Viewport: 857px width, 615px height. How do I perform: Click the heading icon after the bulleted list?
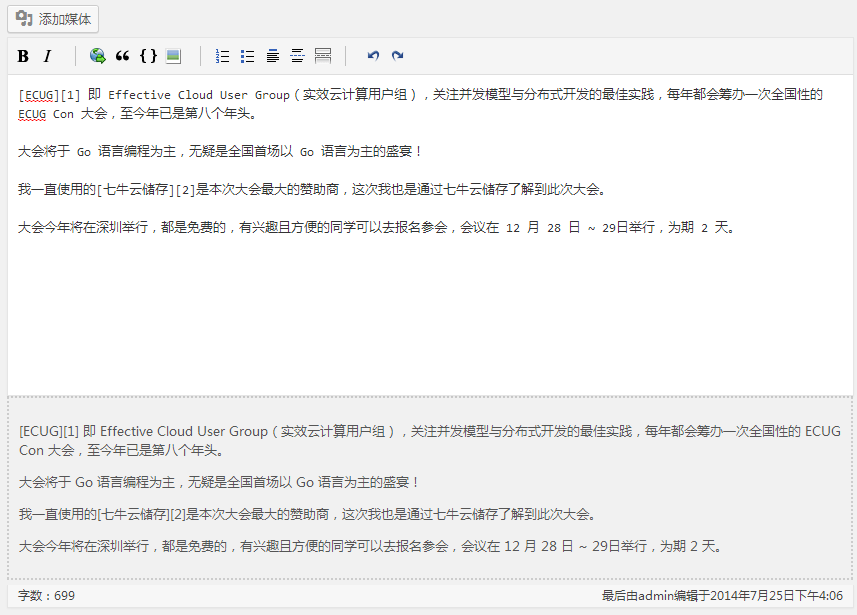click(272, 56)
